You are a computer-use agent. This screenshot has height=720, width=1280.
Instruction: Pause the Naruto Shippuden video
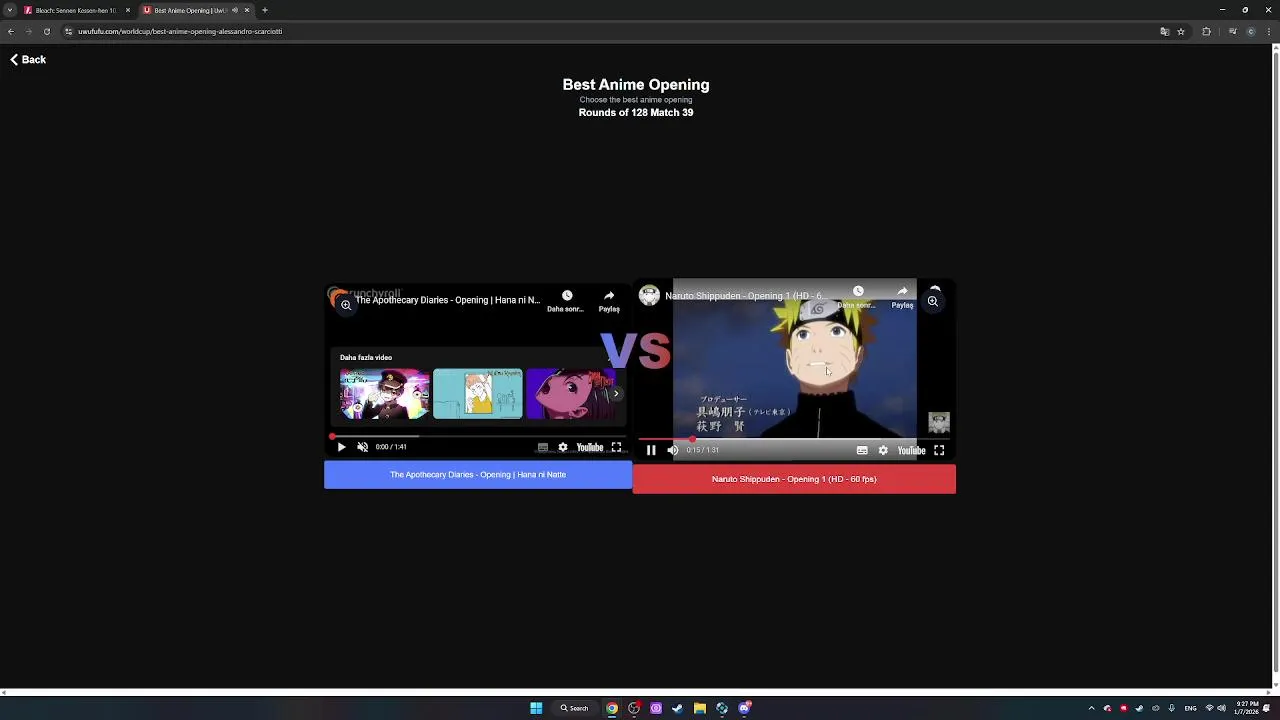coord(651,450)
